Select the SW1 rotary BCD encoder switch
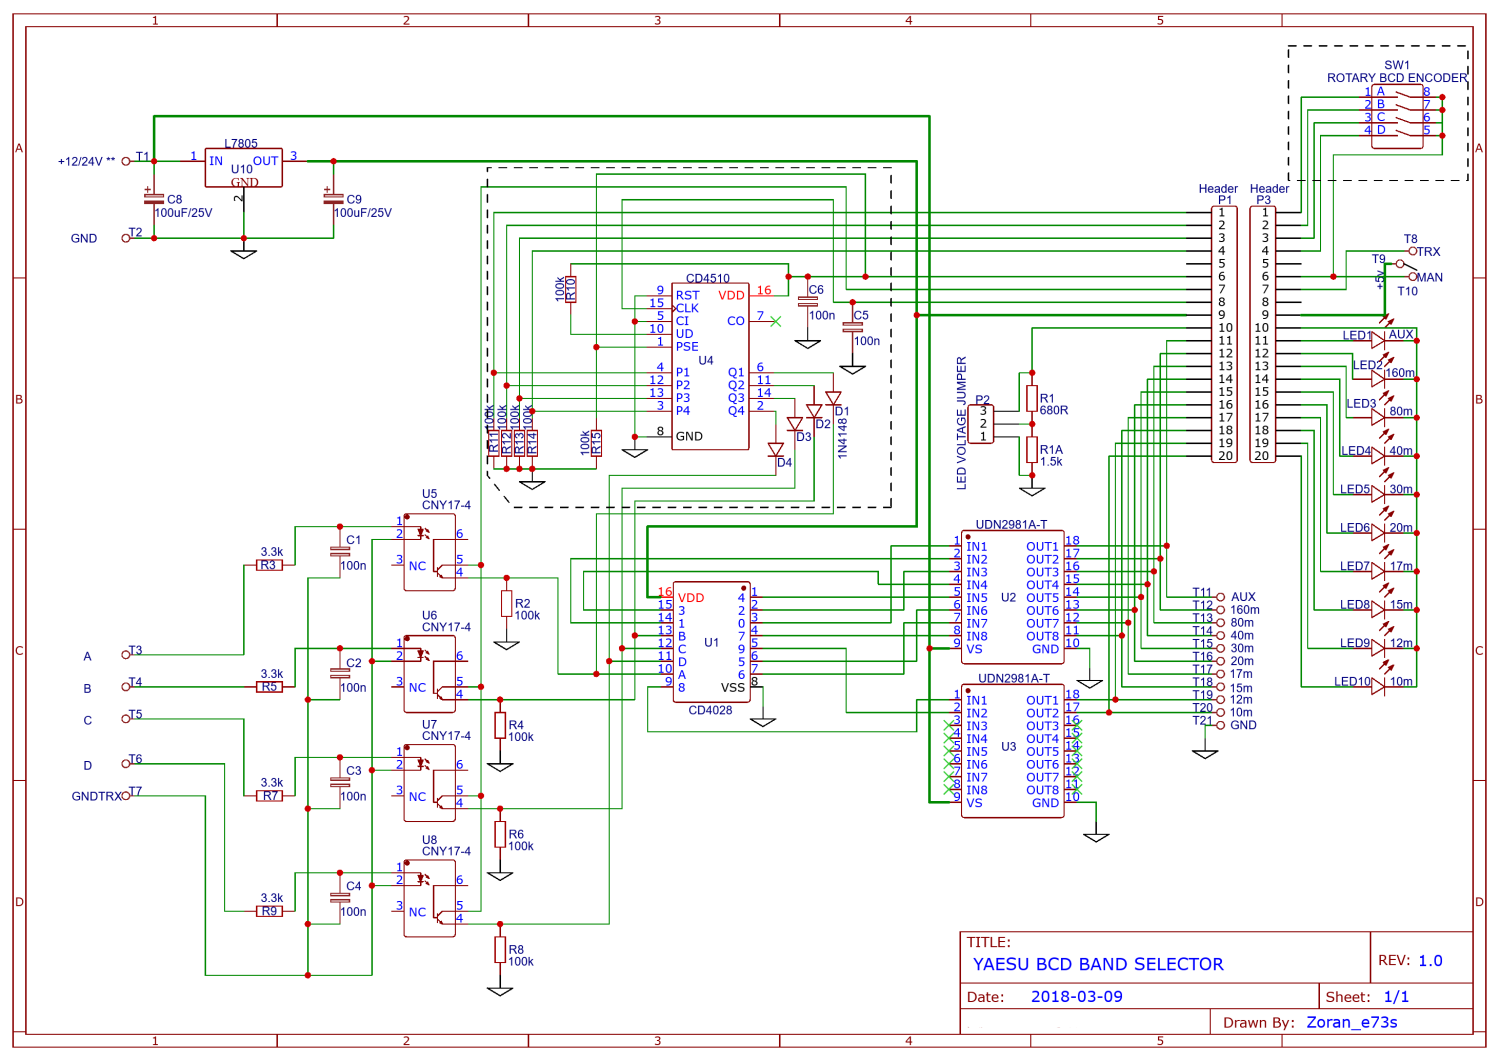 click(x=1397, y=118)
